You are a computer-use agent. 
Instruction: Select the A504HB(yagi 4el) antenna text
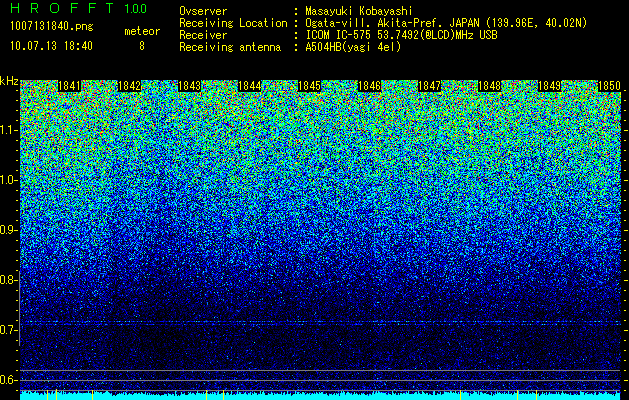(353, 47)
